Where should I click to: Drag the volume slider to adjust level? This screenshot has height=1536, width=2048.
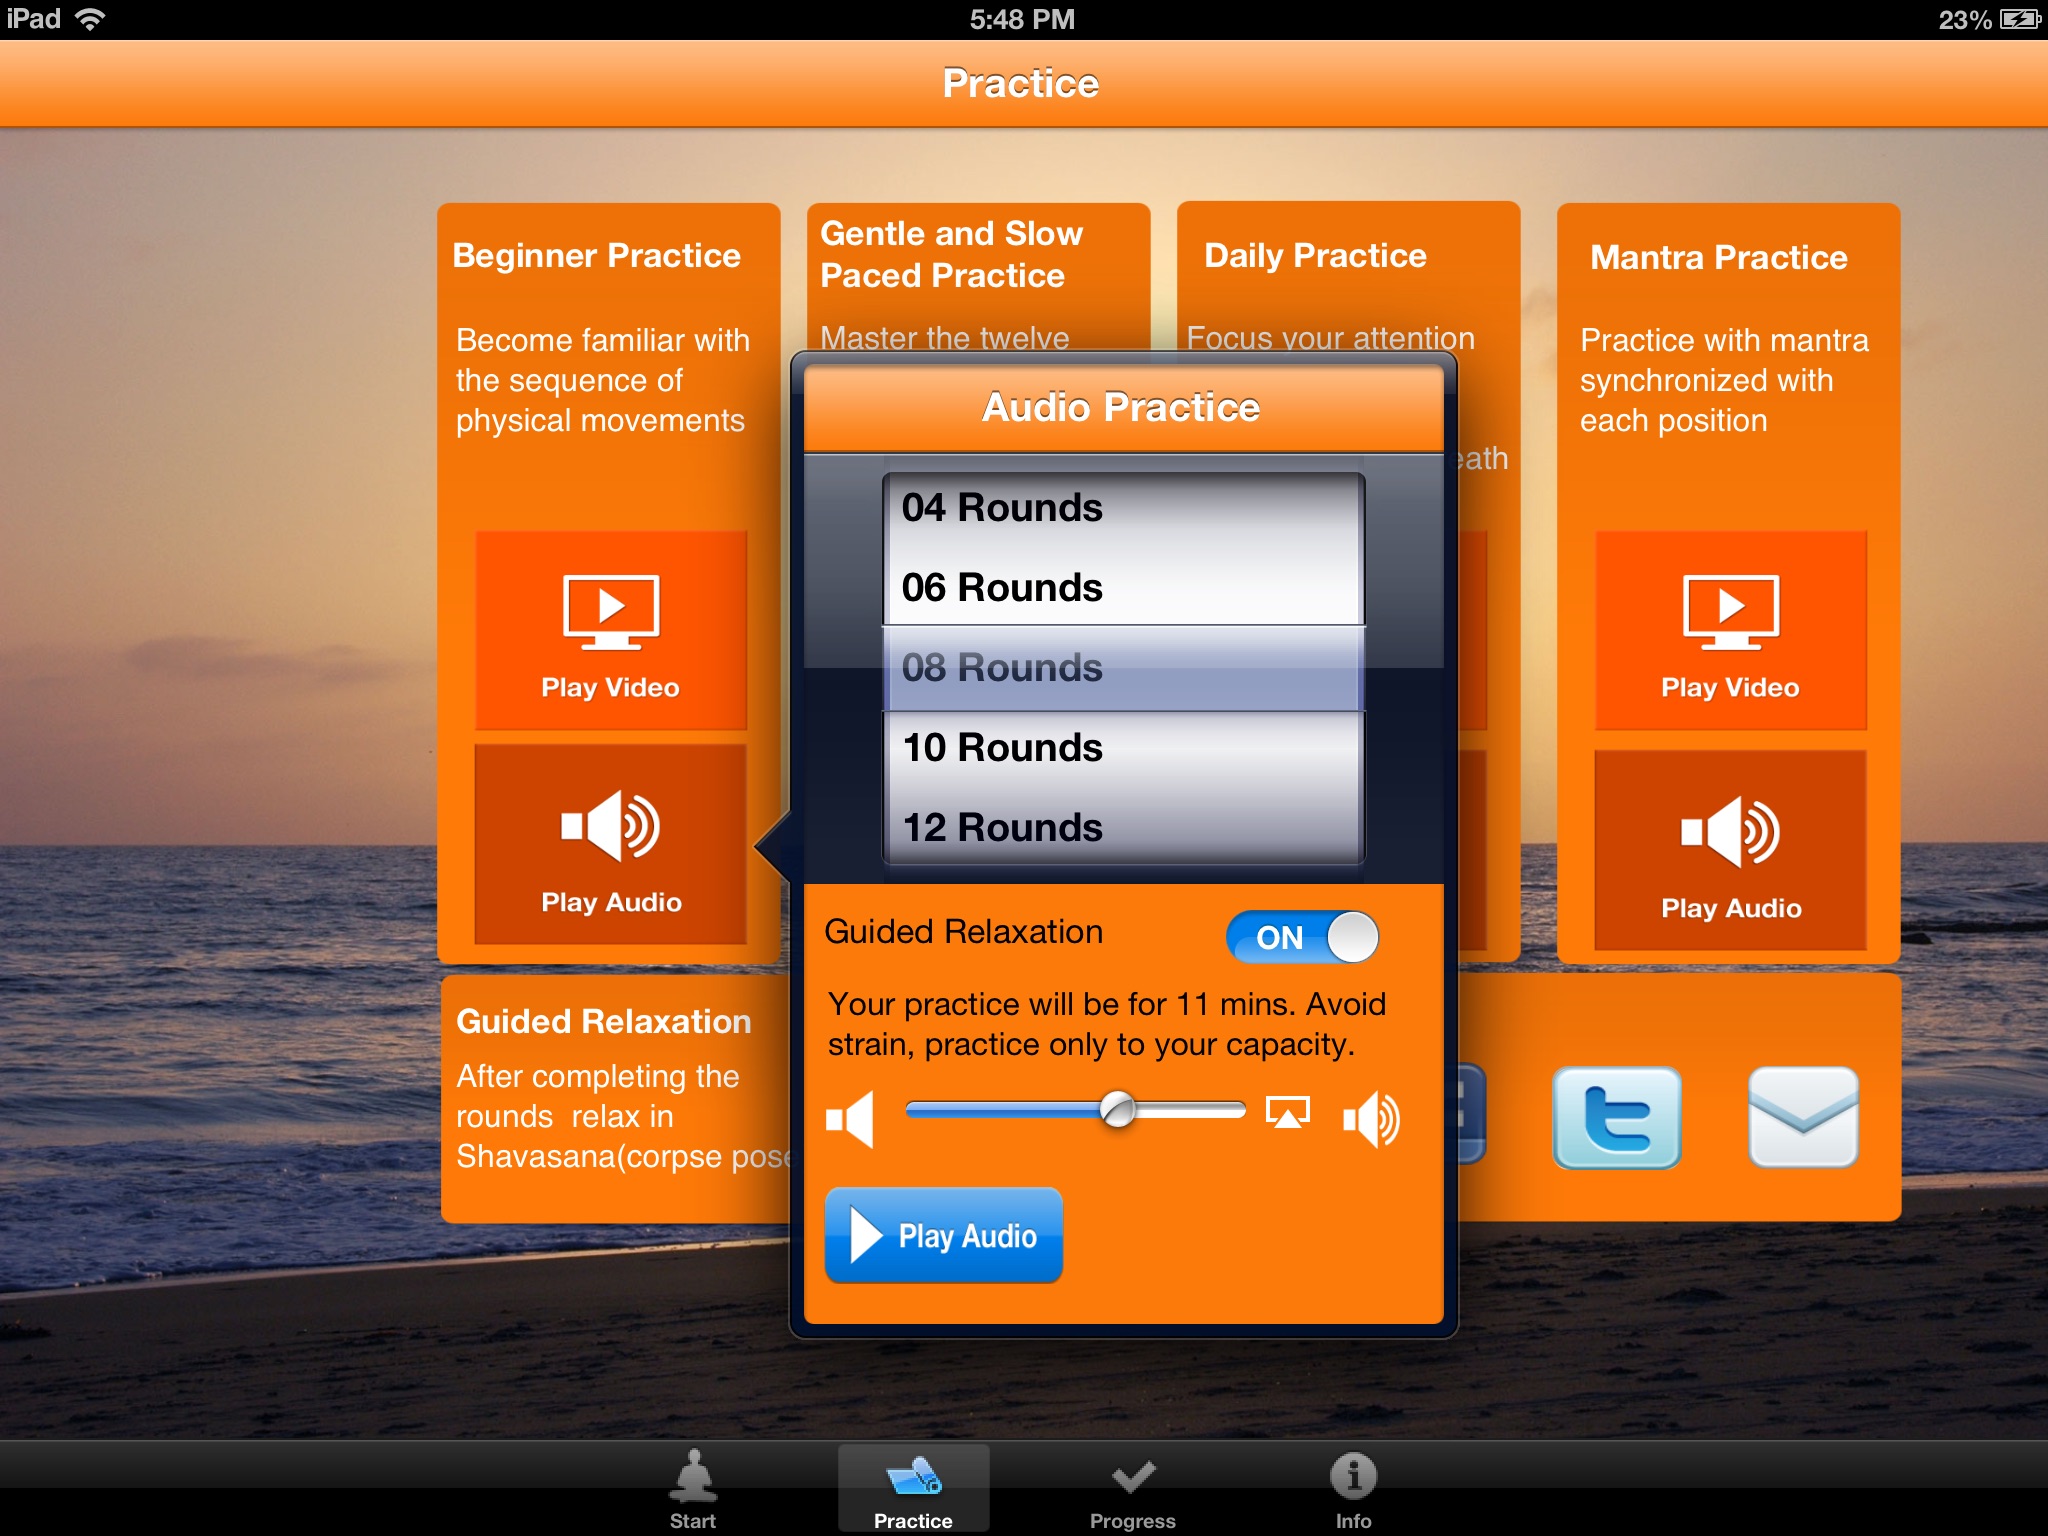1119,1112
